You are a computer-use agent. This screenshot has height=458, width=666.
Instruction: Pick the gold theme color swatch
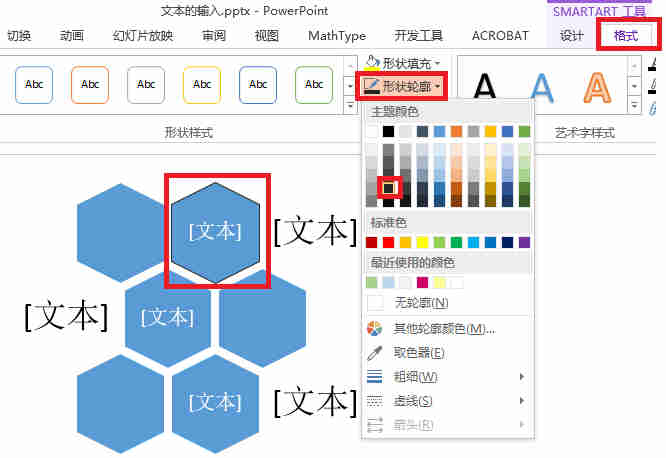click(491, 132)
